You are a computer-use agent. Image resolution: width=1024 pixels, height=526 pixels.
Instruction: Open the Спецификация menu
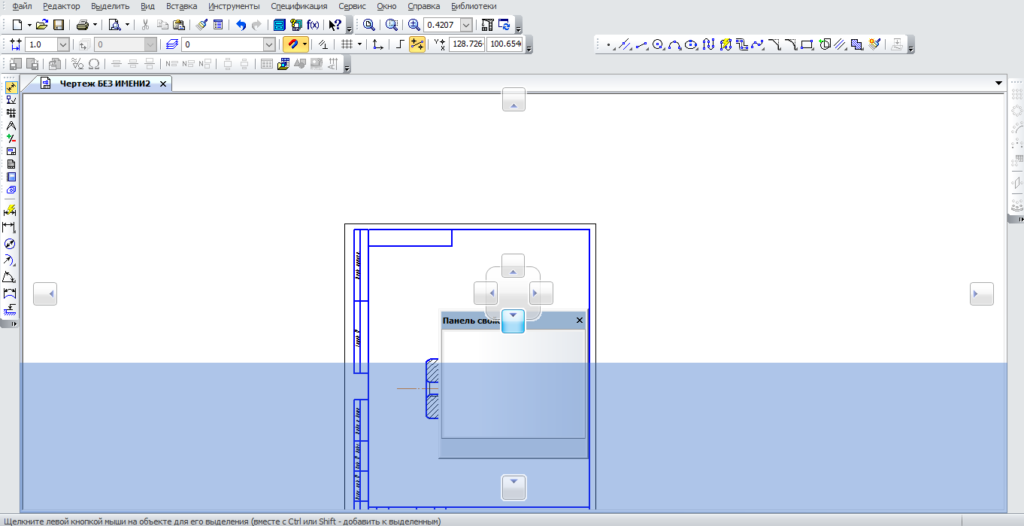click(298, 6)
